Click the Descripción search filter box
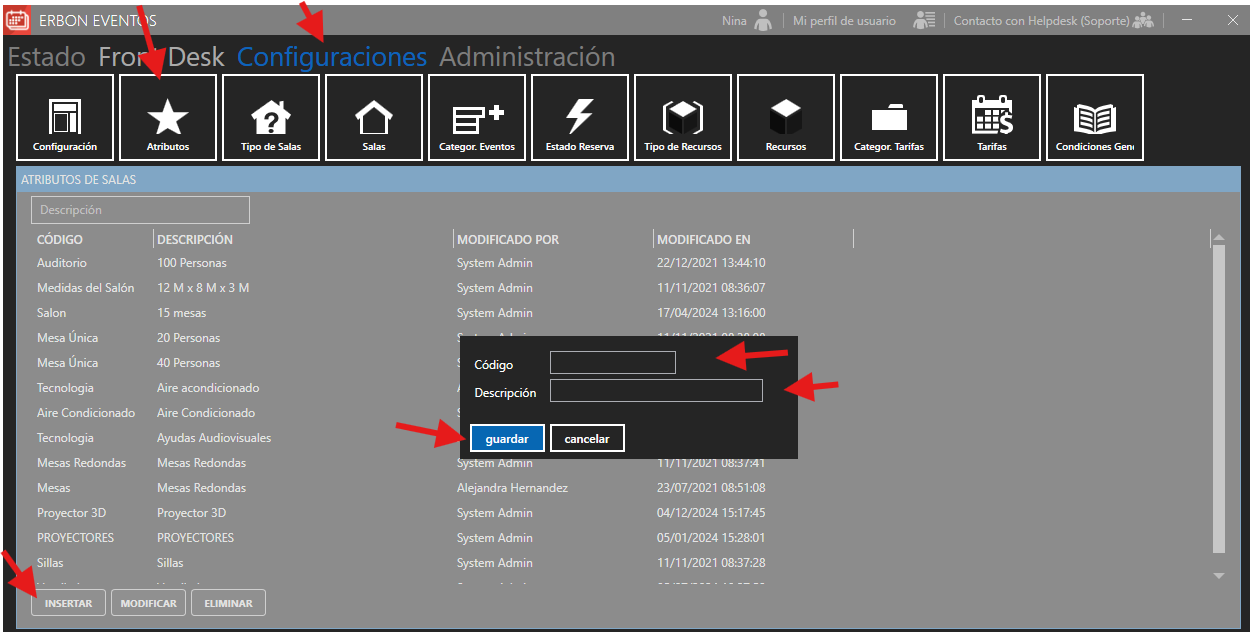The height and width of the screenshot is (632, 1250). tap(140, 210)
